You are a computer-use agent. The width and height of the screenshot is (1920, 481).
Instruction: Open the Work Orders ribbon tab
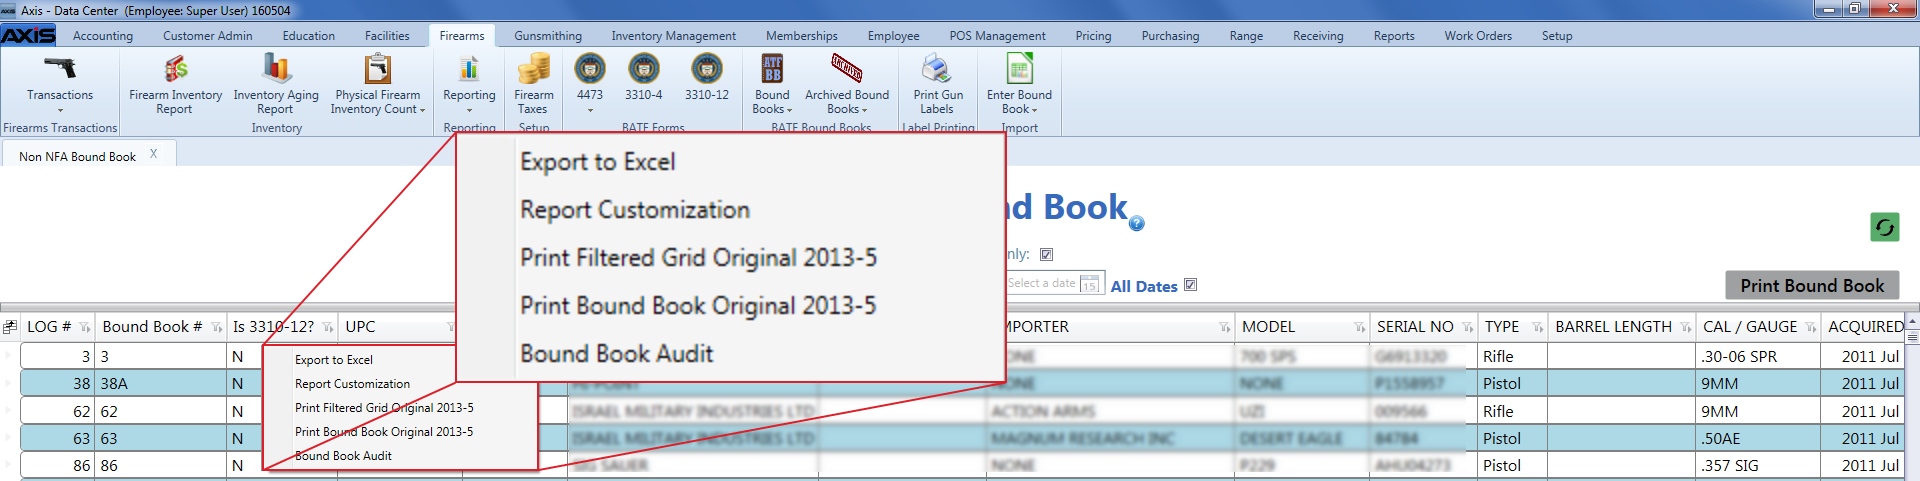[x=1478, y=36]
